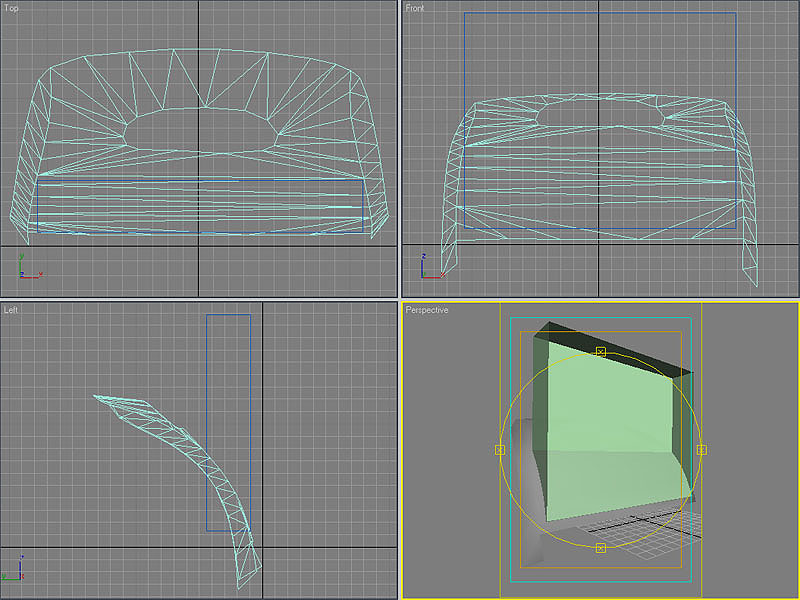Screen dimensions: 800x600
Task: Select the top handle of the yellow circle gizmo
Action: [600, 351]
